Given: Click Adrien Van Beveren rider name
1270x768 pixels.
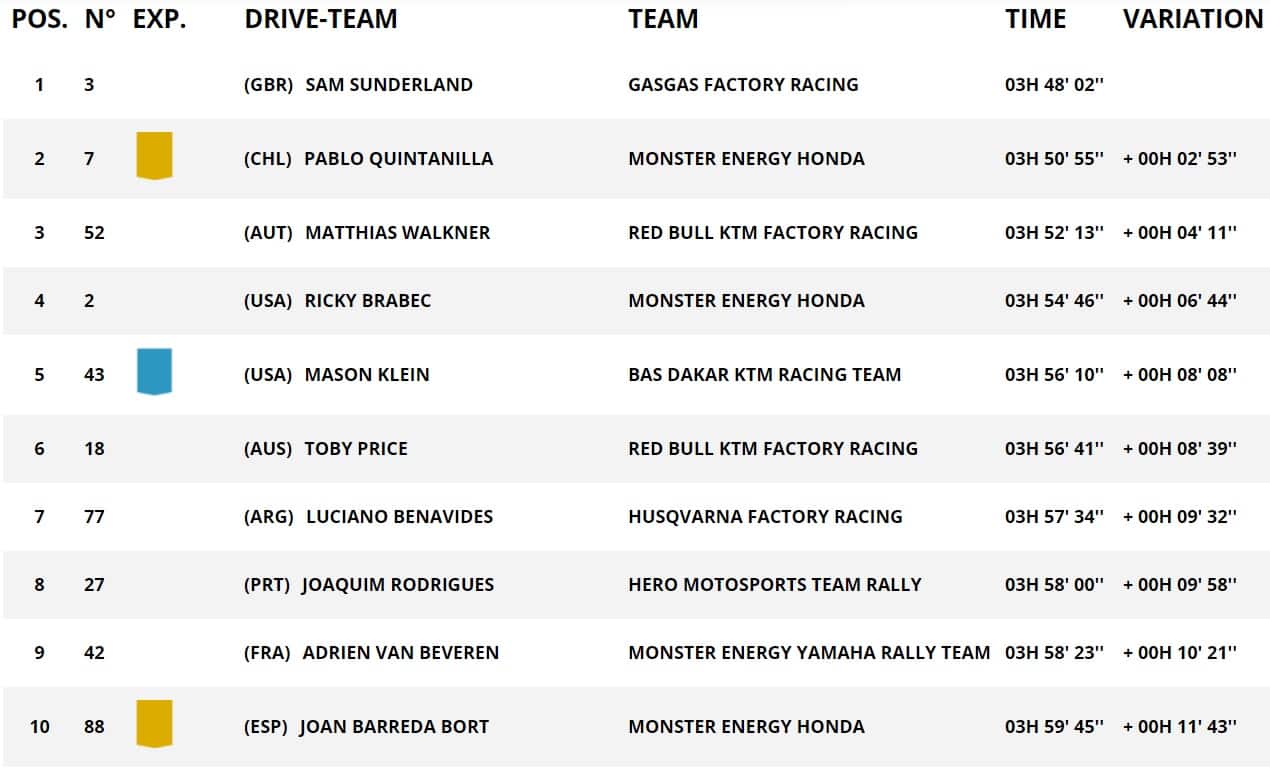Looking at the screenshot, I should click(x=400, y=653).
